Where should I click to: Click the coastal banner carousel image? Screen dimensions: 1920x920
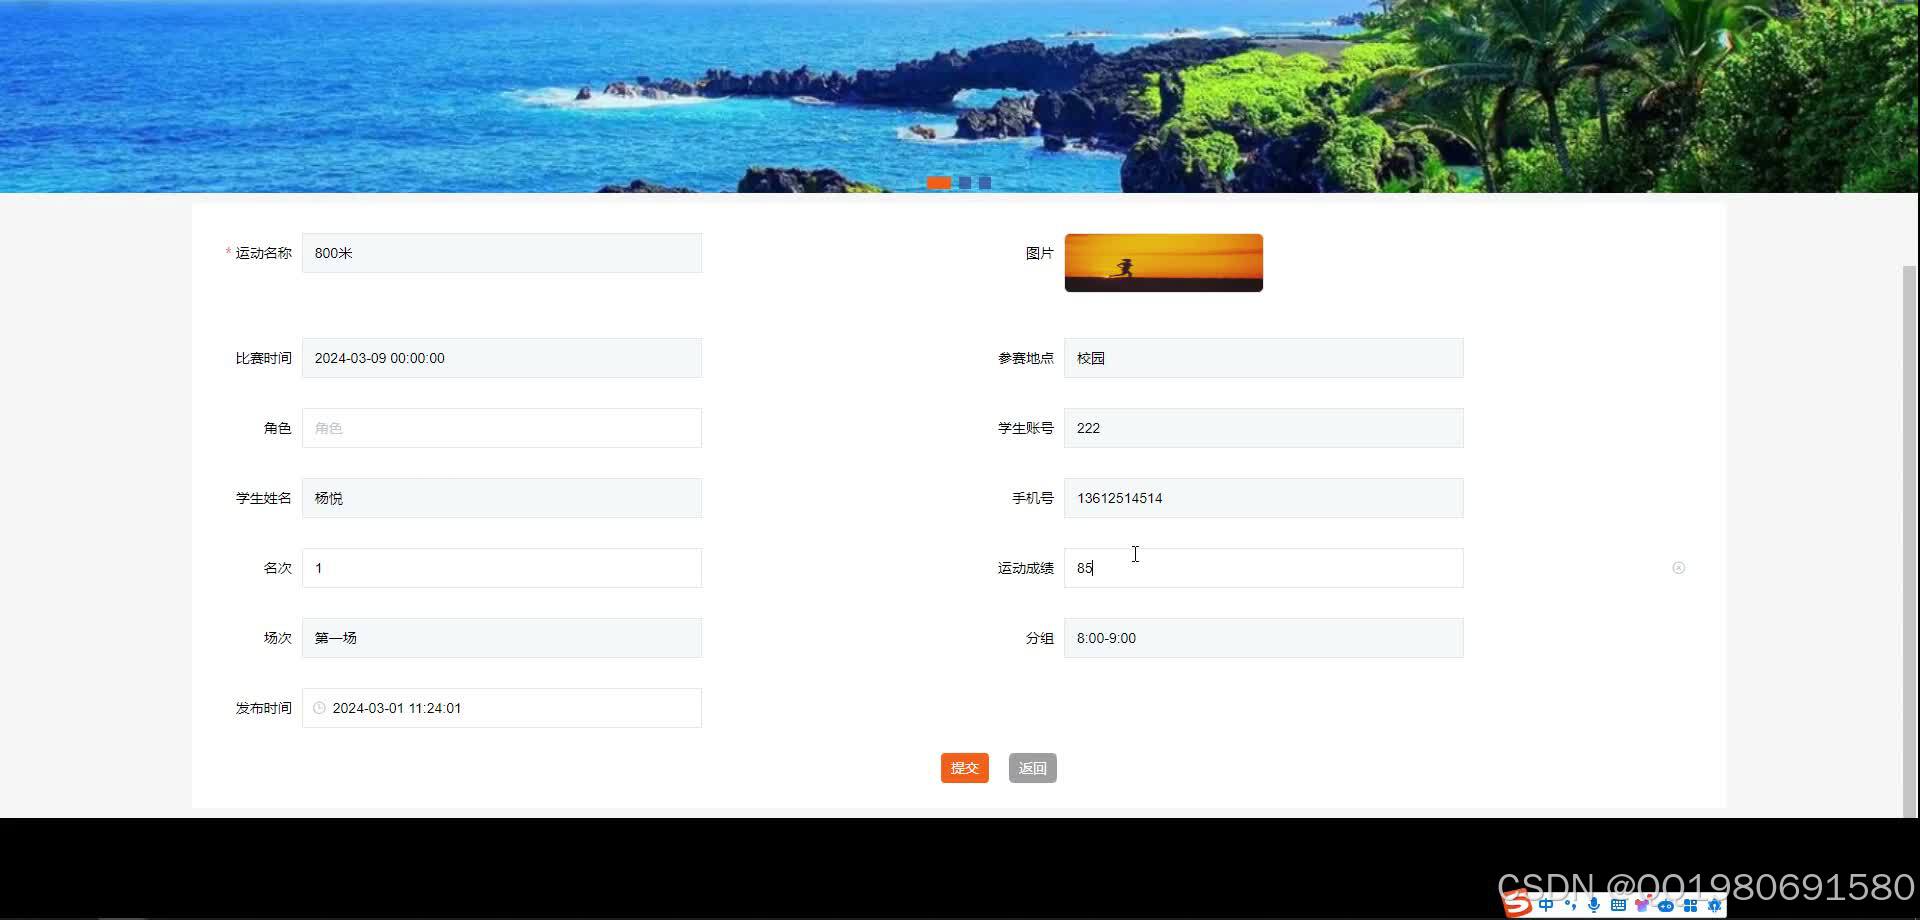point(960,96)
